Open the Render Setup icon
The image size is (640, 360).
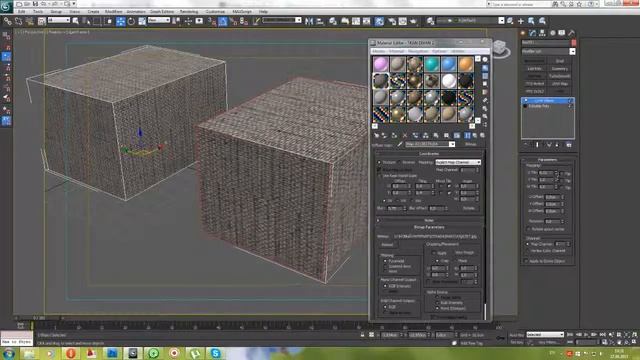click(x=391, y=21)
